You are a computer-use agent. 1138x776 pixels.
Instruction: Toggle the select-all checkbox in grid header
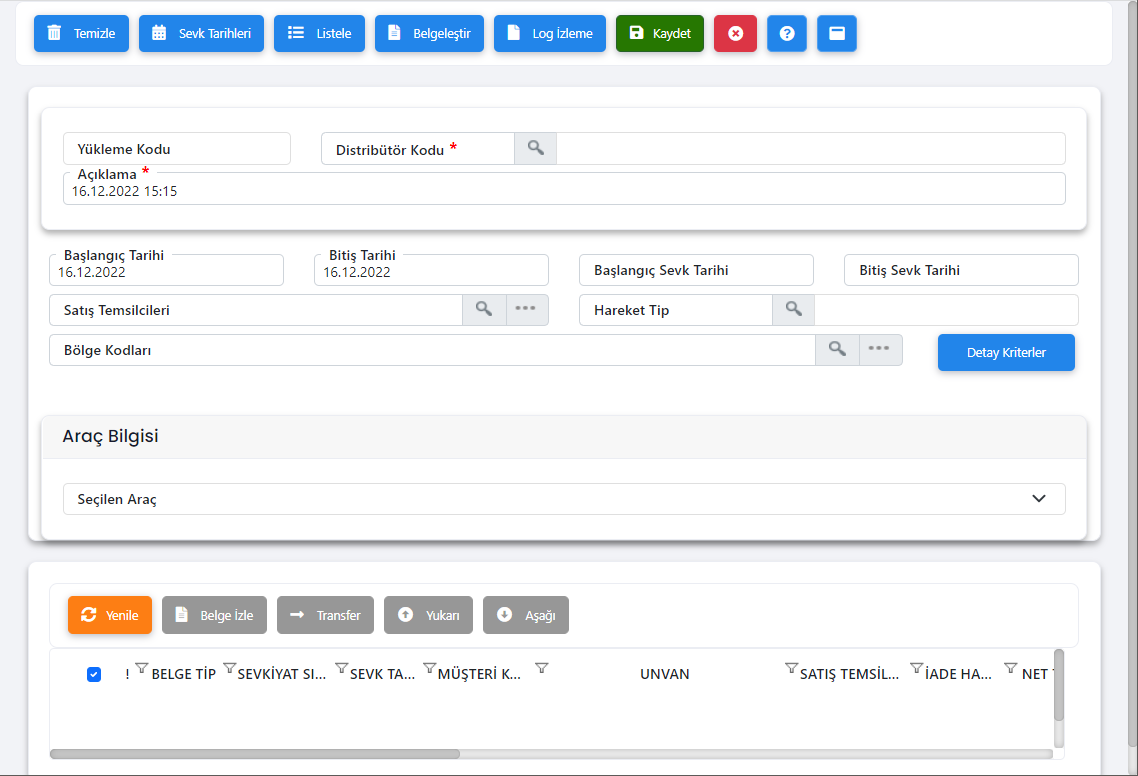tap(94, 674)
